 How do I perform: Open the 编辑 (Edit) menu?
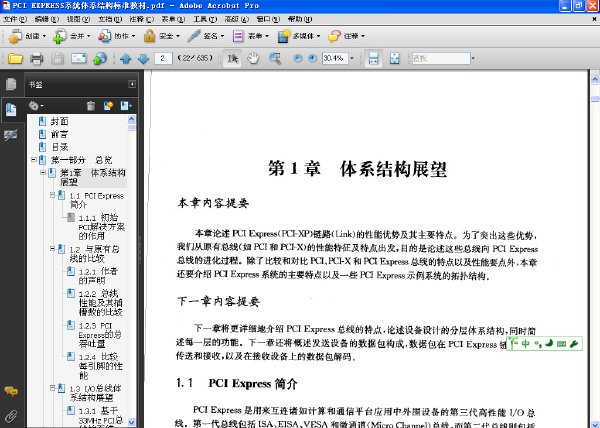(47, 19)
